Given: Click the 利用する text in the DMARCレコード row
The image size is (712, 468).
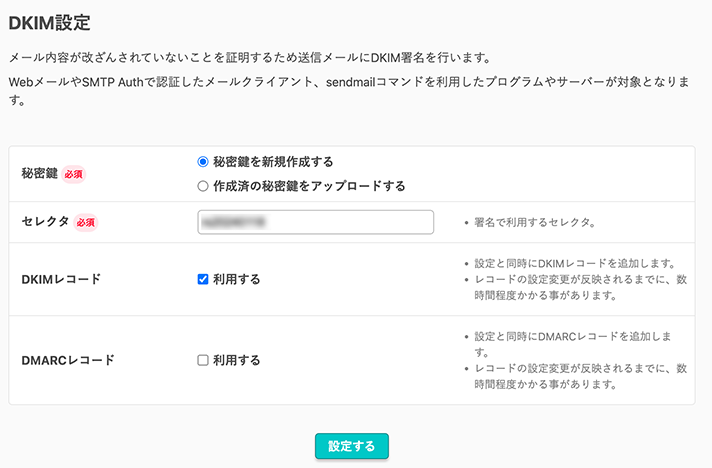Looking at the screenshot, I should [x=236, y=360].
